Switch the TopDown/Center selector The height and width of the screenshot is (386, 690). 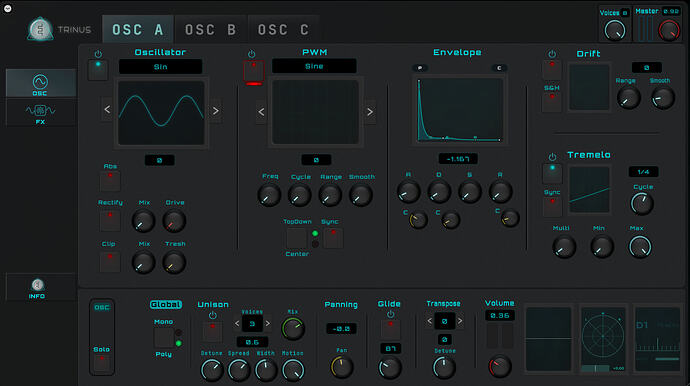tap(297, 238)
